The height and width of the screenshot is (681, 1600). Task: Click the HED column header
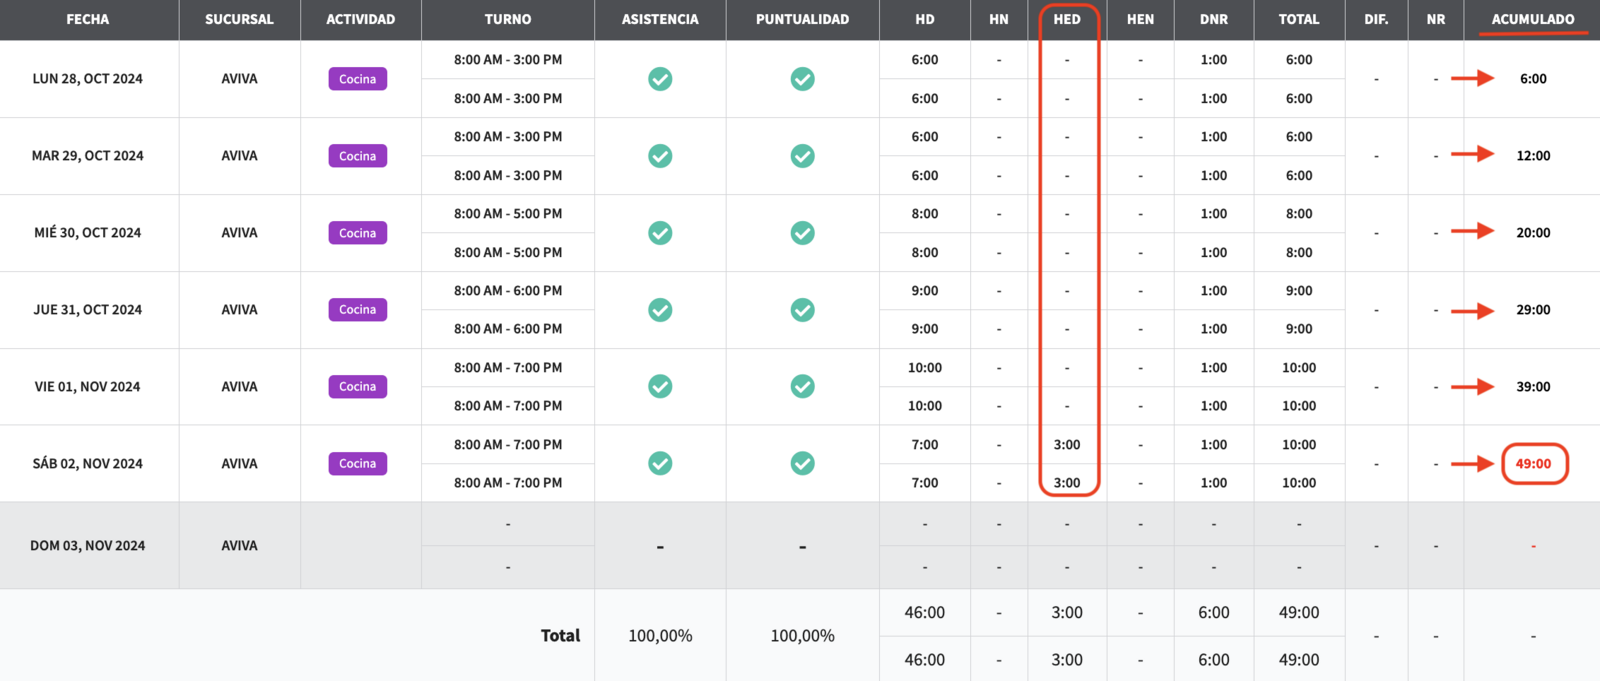click(x=1067, y=19)
